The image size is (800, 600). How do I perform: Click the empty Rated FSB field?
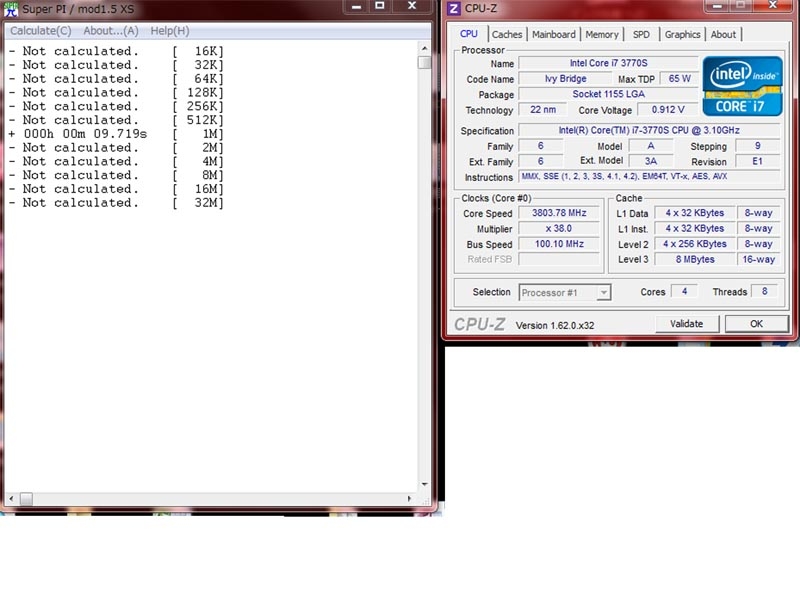[559, 259]
